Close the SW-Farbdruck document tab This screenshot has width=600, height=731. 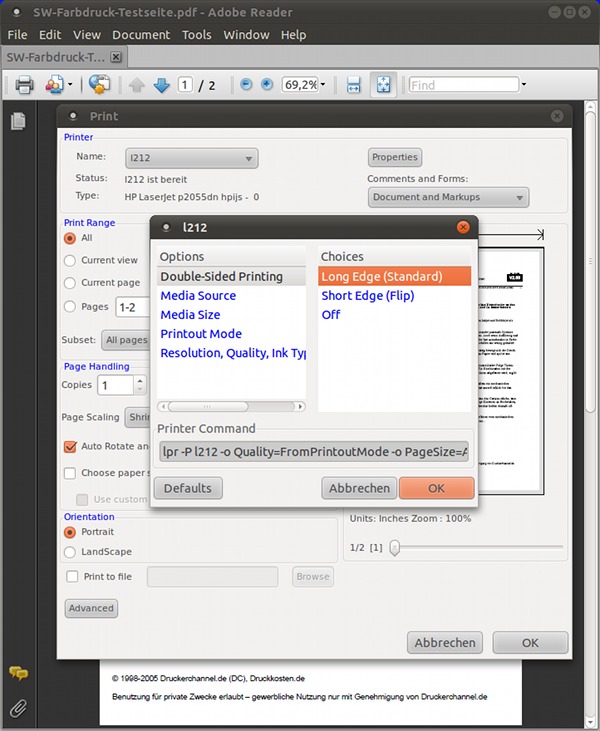(116, 57)
